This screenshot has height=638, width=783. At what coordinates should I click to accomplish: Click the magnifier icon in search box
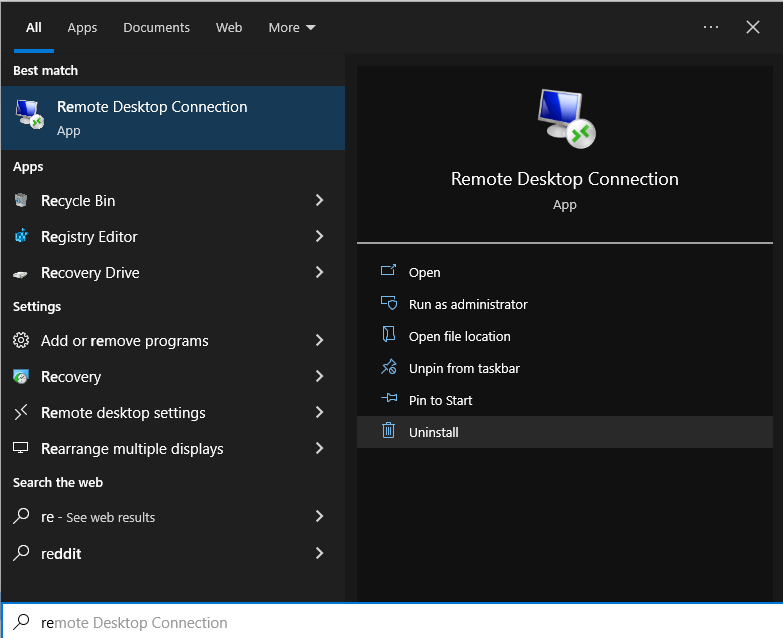pos(21,622)
